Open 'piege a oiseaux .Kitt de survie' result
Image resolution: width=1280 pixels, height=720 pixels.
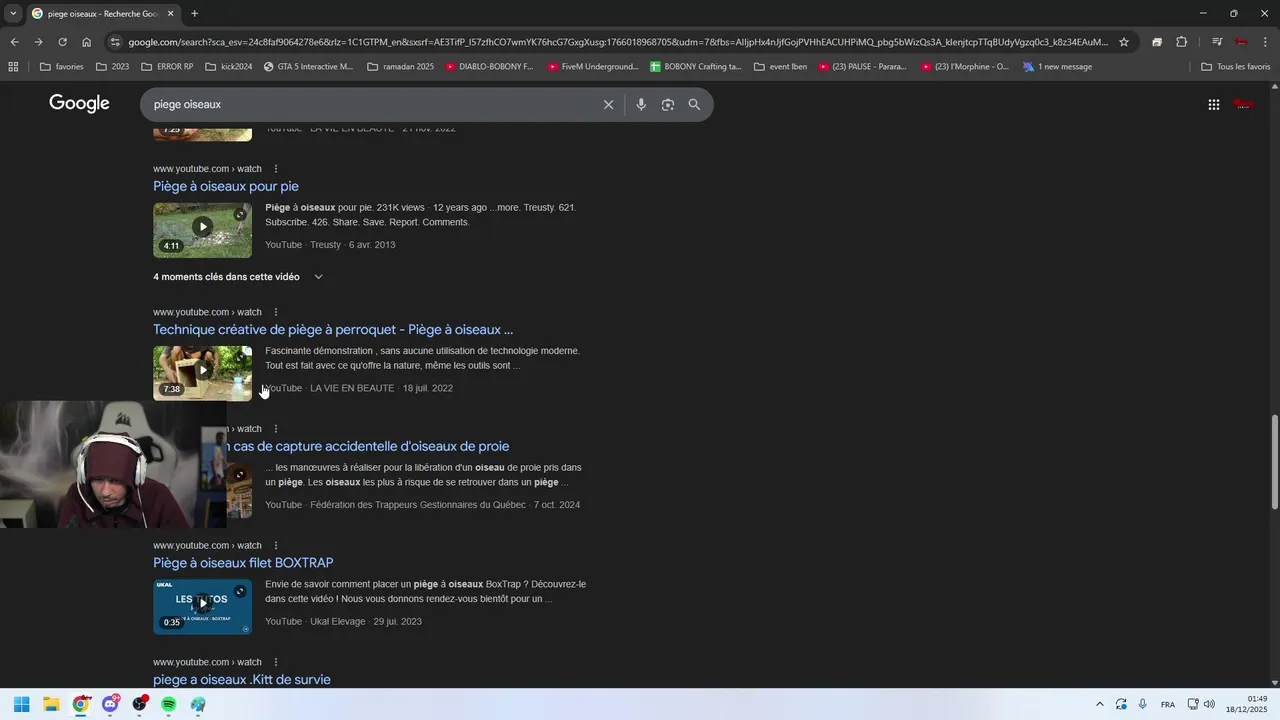pyautogui.click(x=242, y=680)
